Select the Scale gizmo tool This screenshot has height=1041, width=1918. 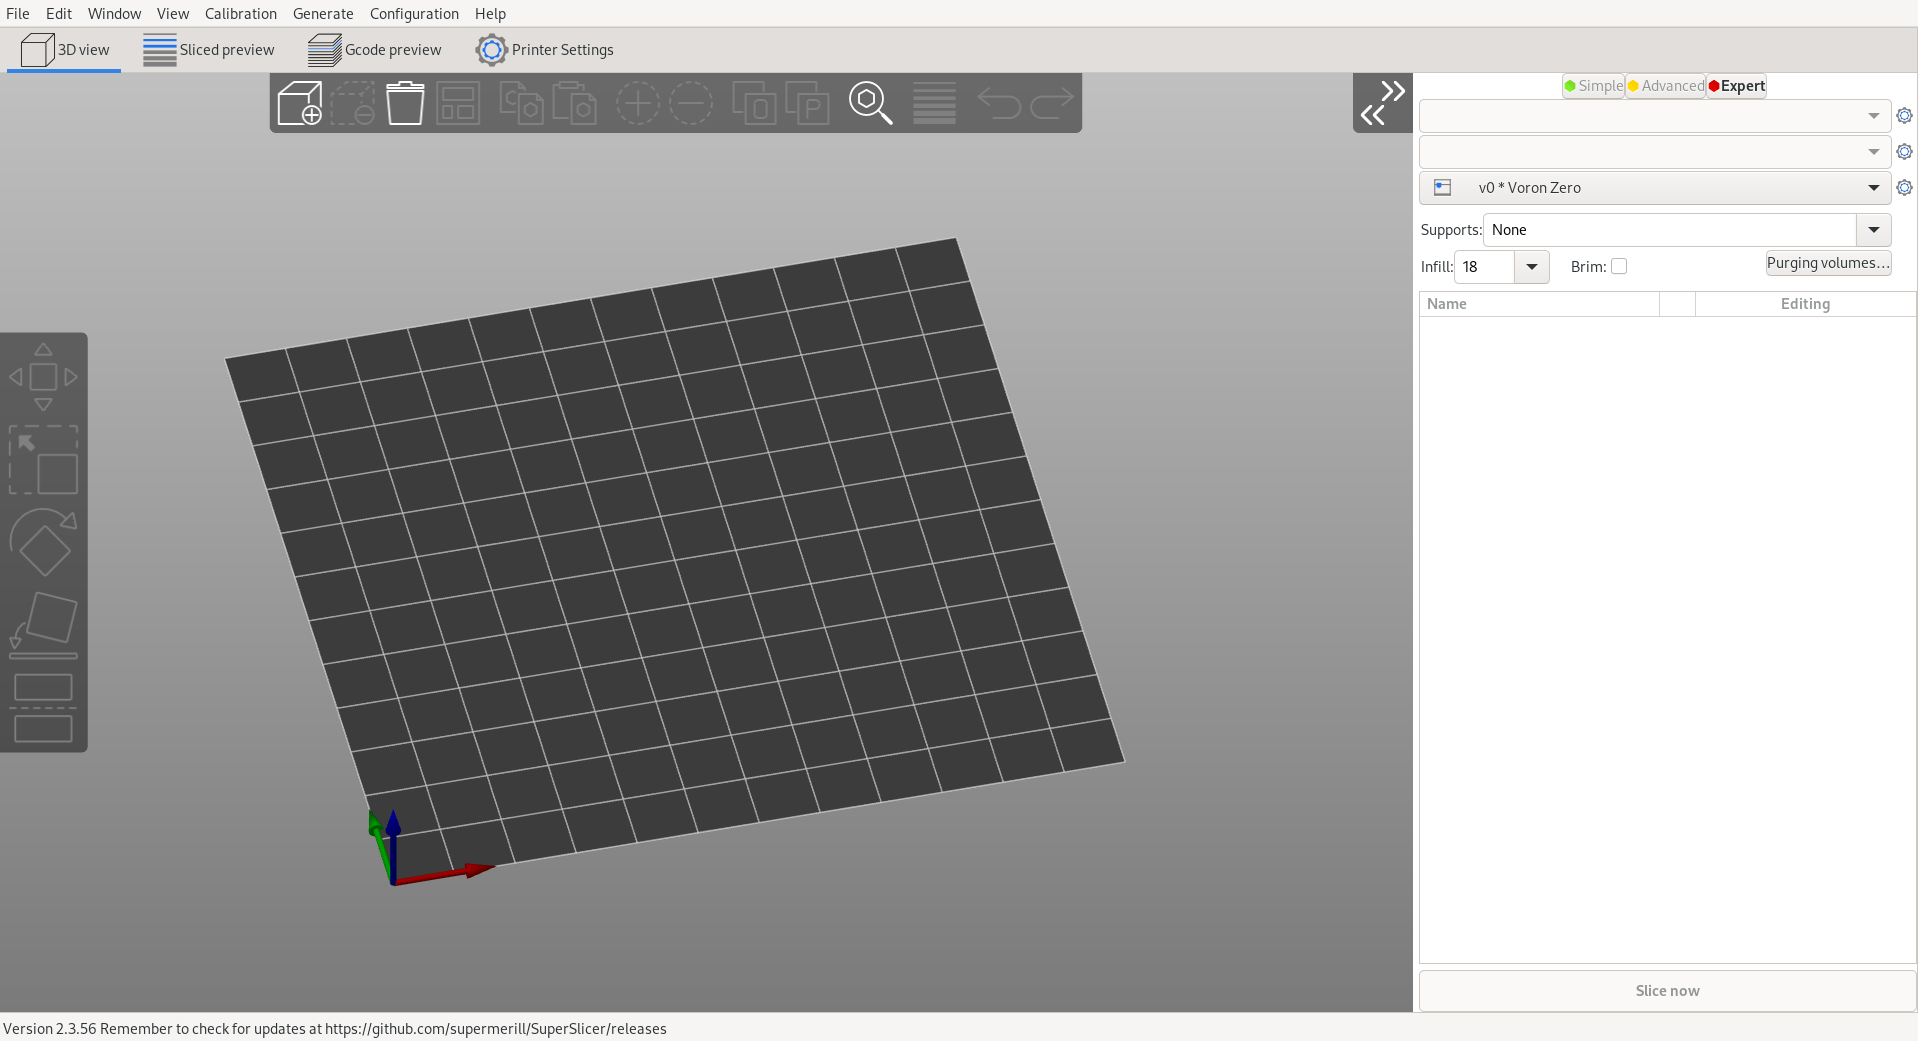click(43, 460)
